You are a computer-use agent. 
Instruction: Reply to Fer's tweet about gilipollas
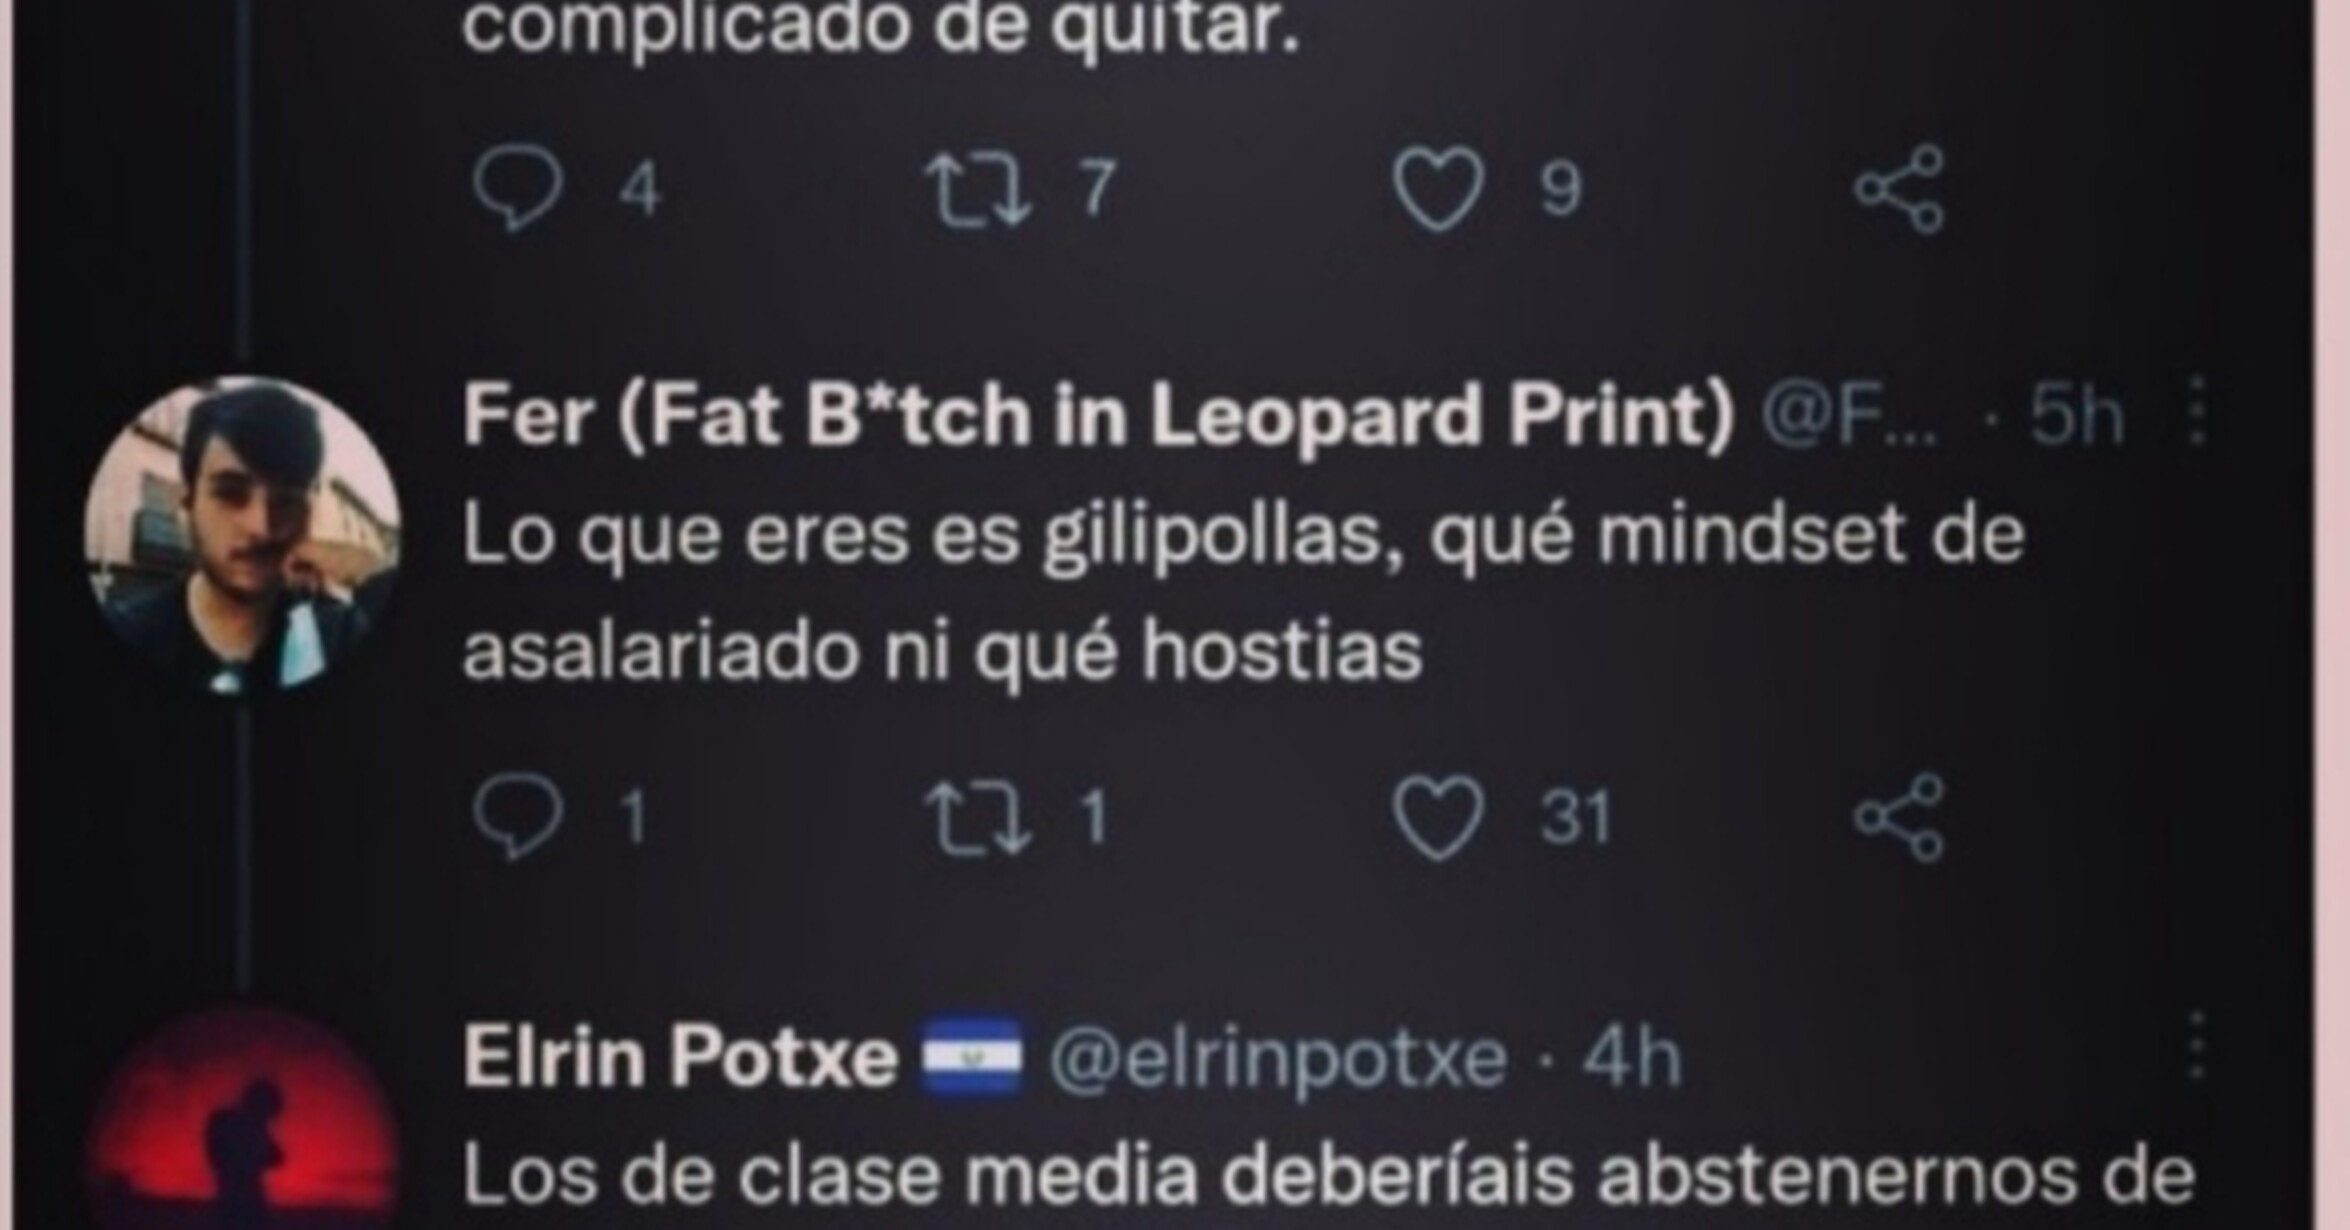coord(517,816)
